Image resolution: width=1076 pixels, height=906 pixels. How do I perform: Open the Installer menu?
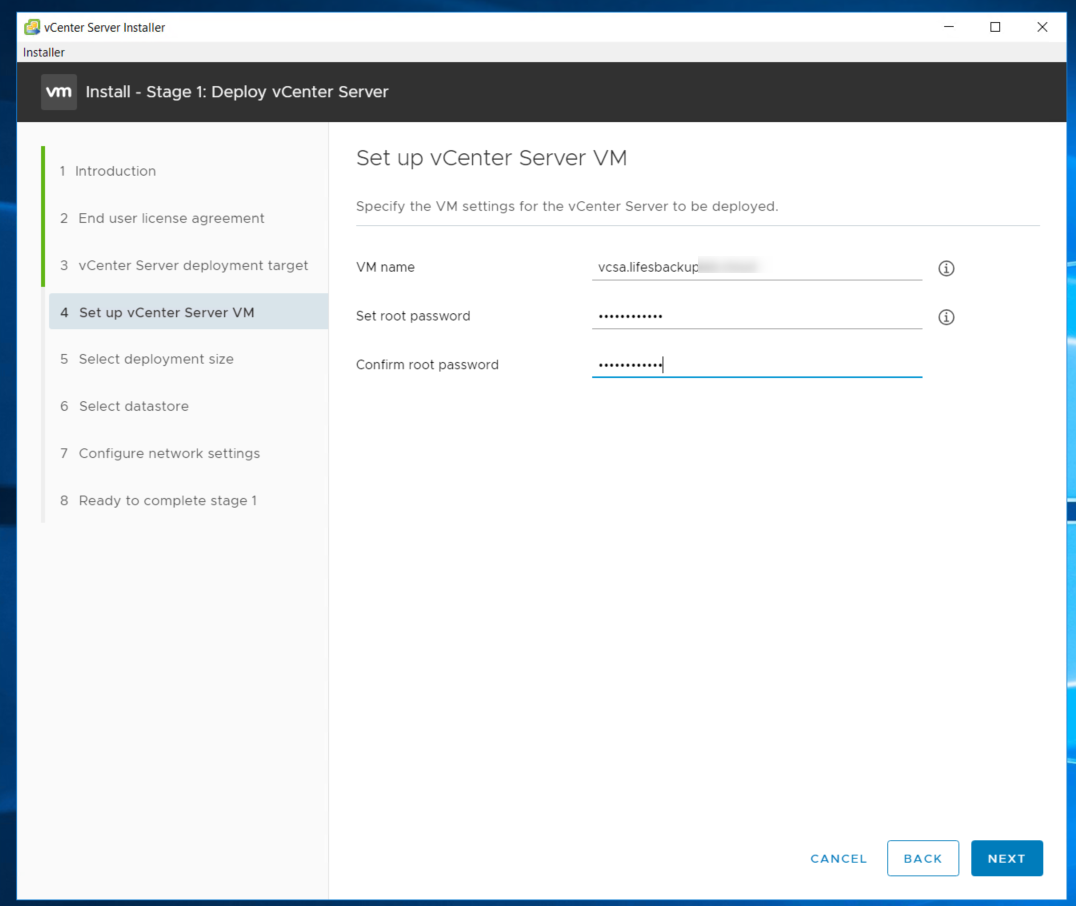coord(44,52)
